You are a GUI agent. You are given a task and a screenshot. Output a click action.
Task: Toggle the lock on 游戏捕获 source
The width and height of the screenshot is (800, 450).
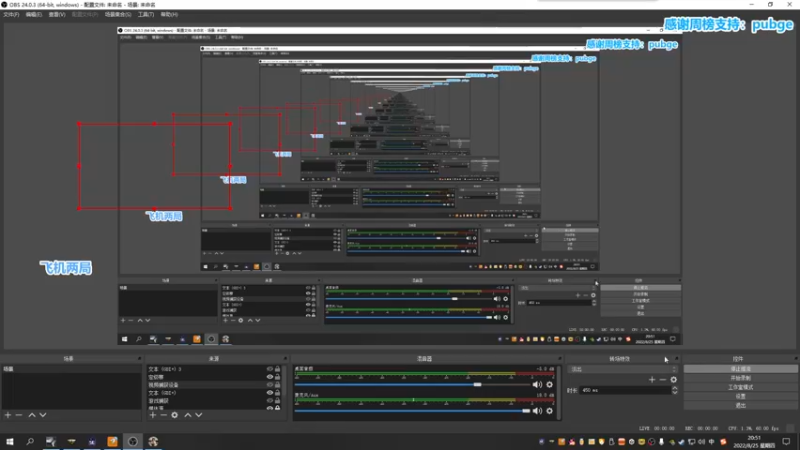pyautogui.click(x=278, y=401)
